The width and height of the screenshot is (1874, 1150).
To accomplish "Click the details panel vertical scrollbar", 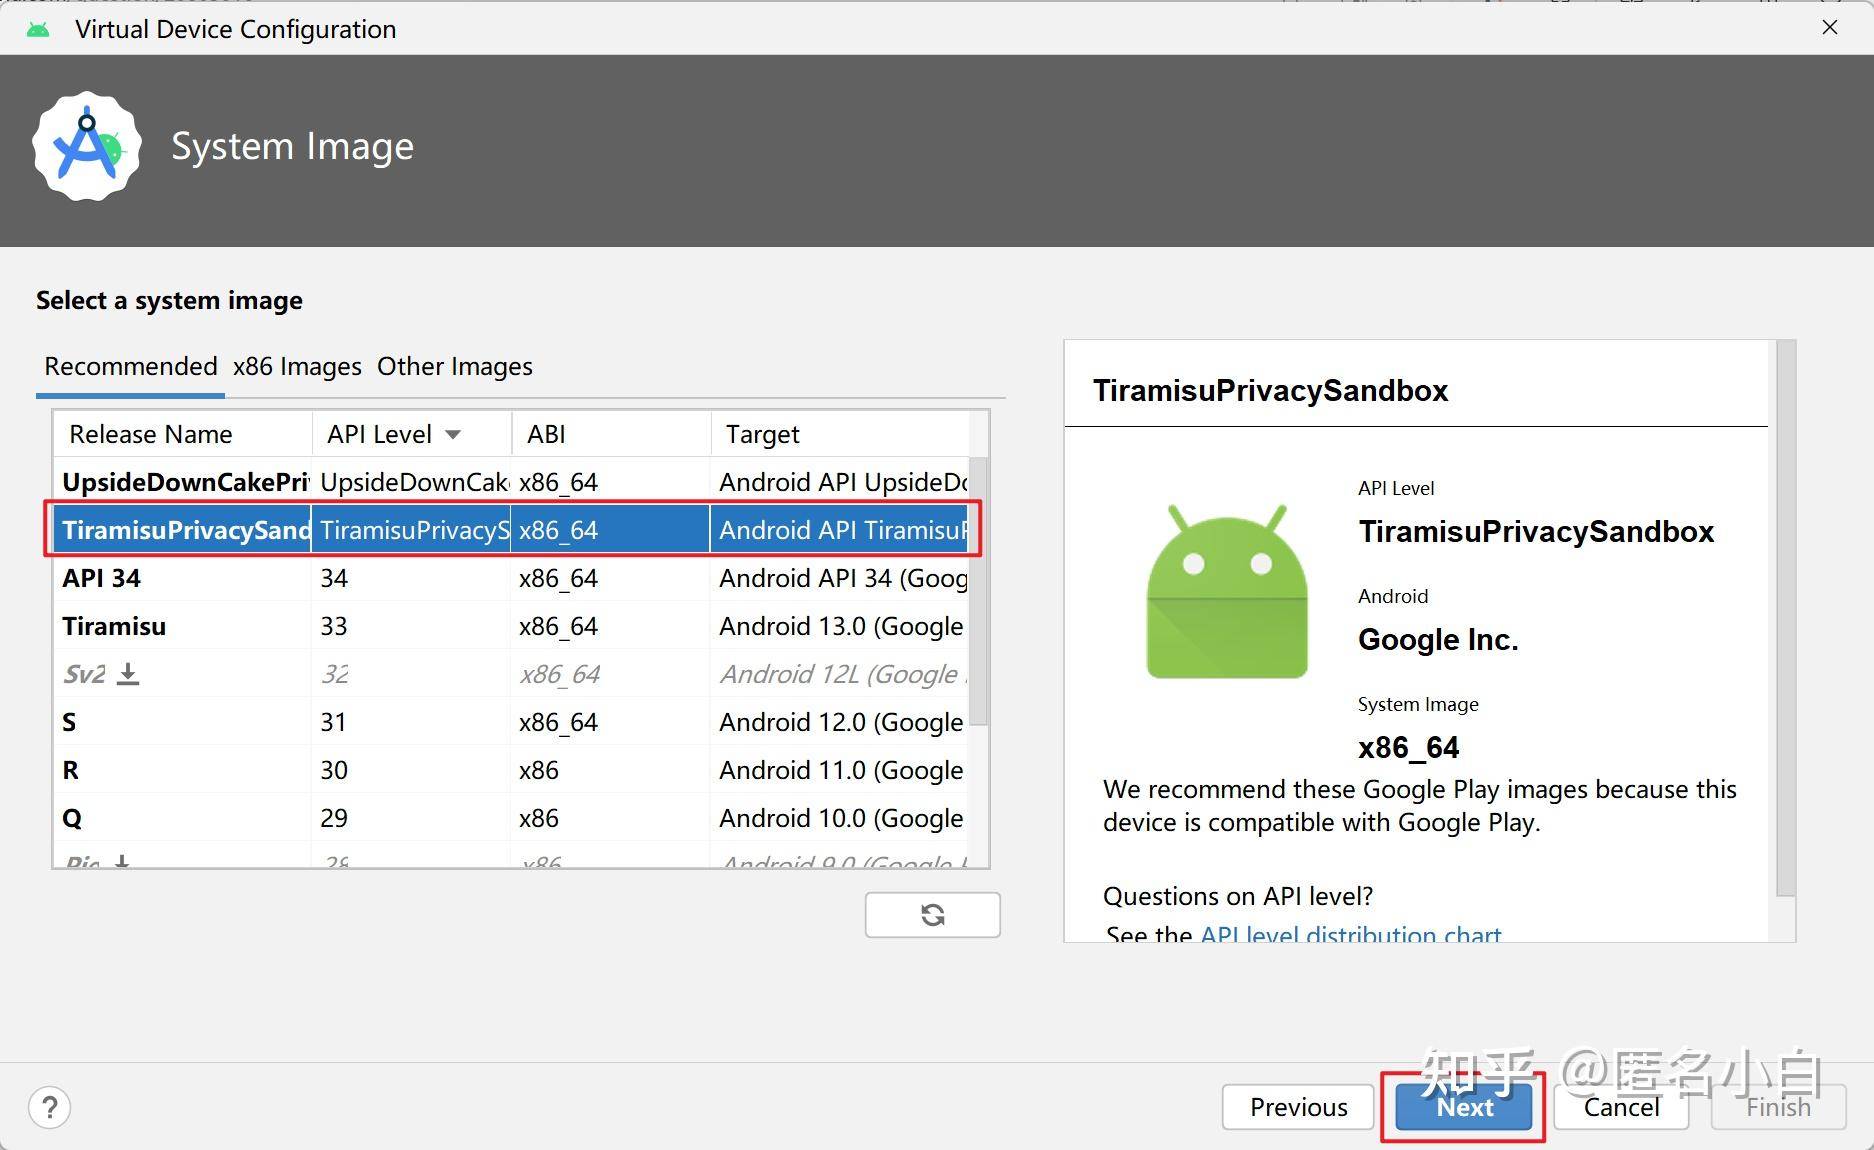I will click(x=1785, y=618).
